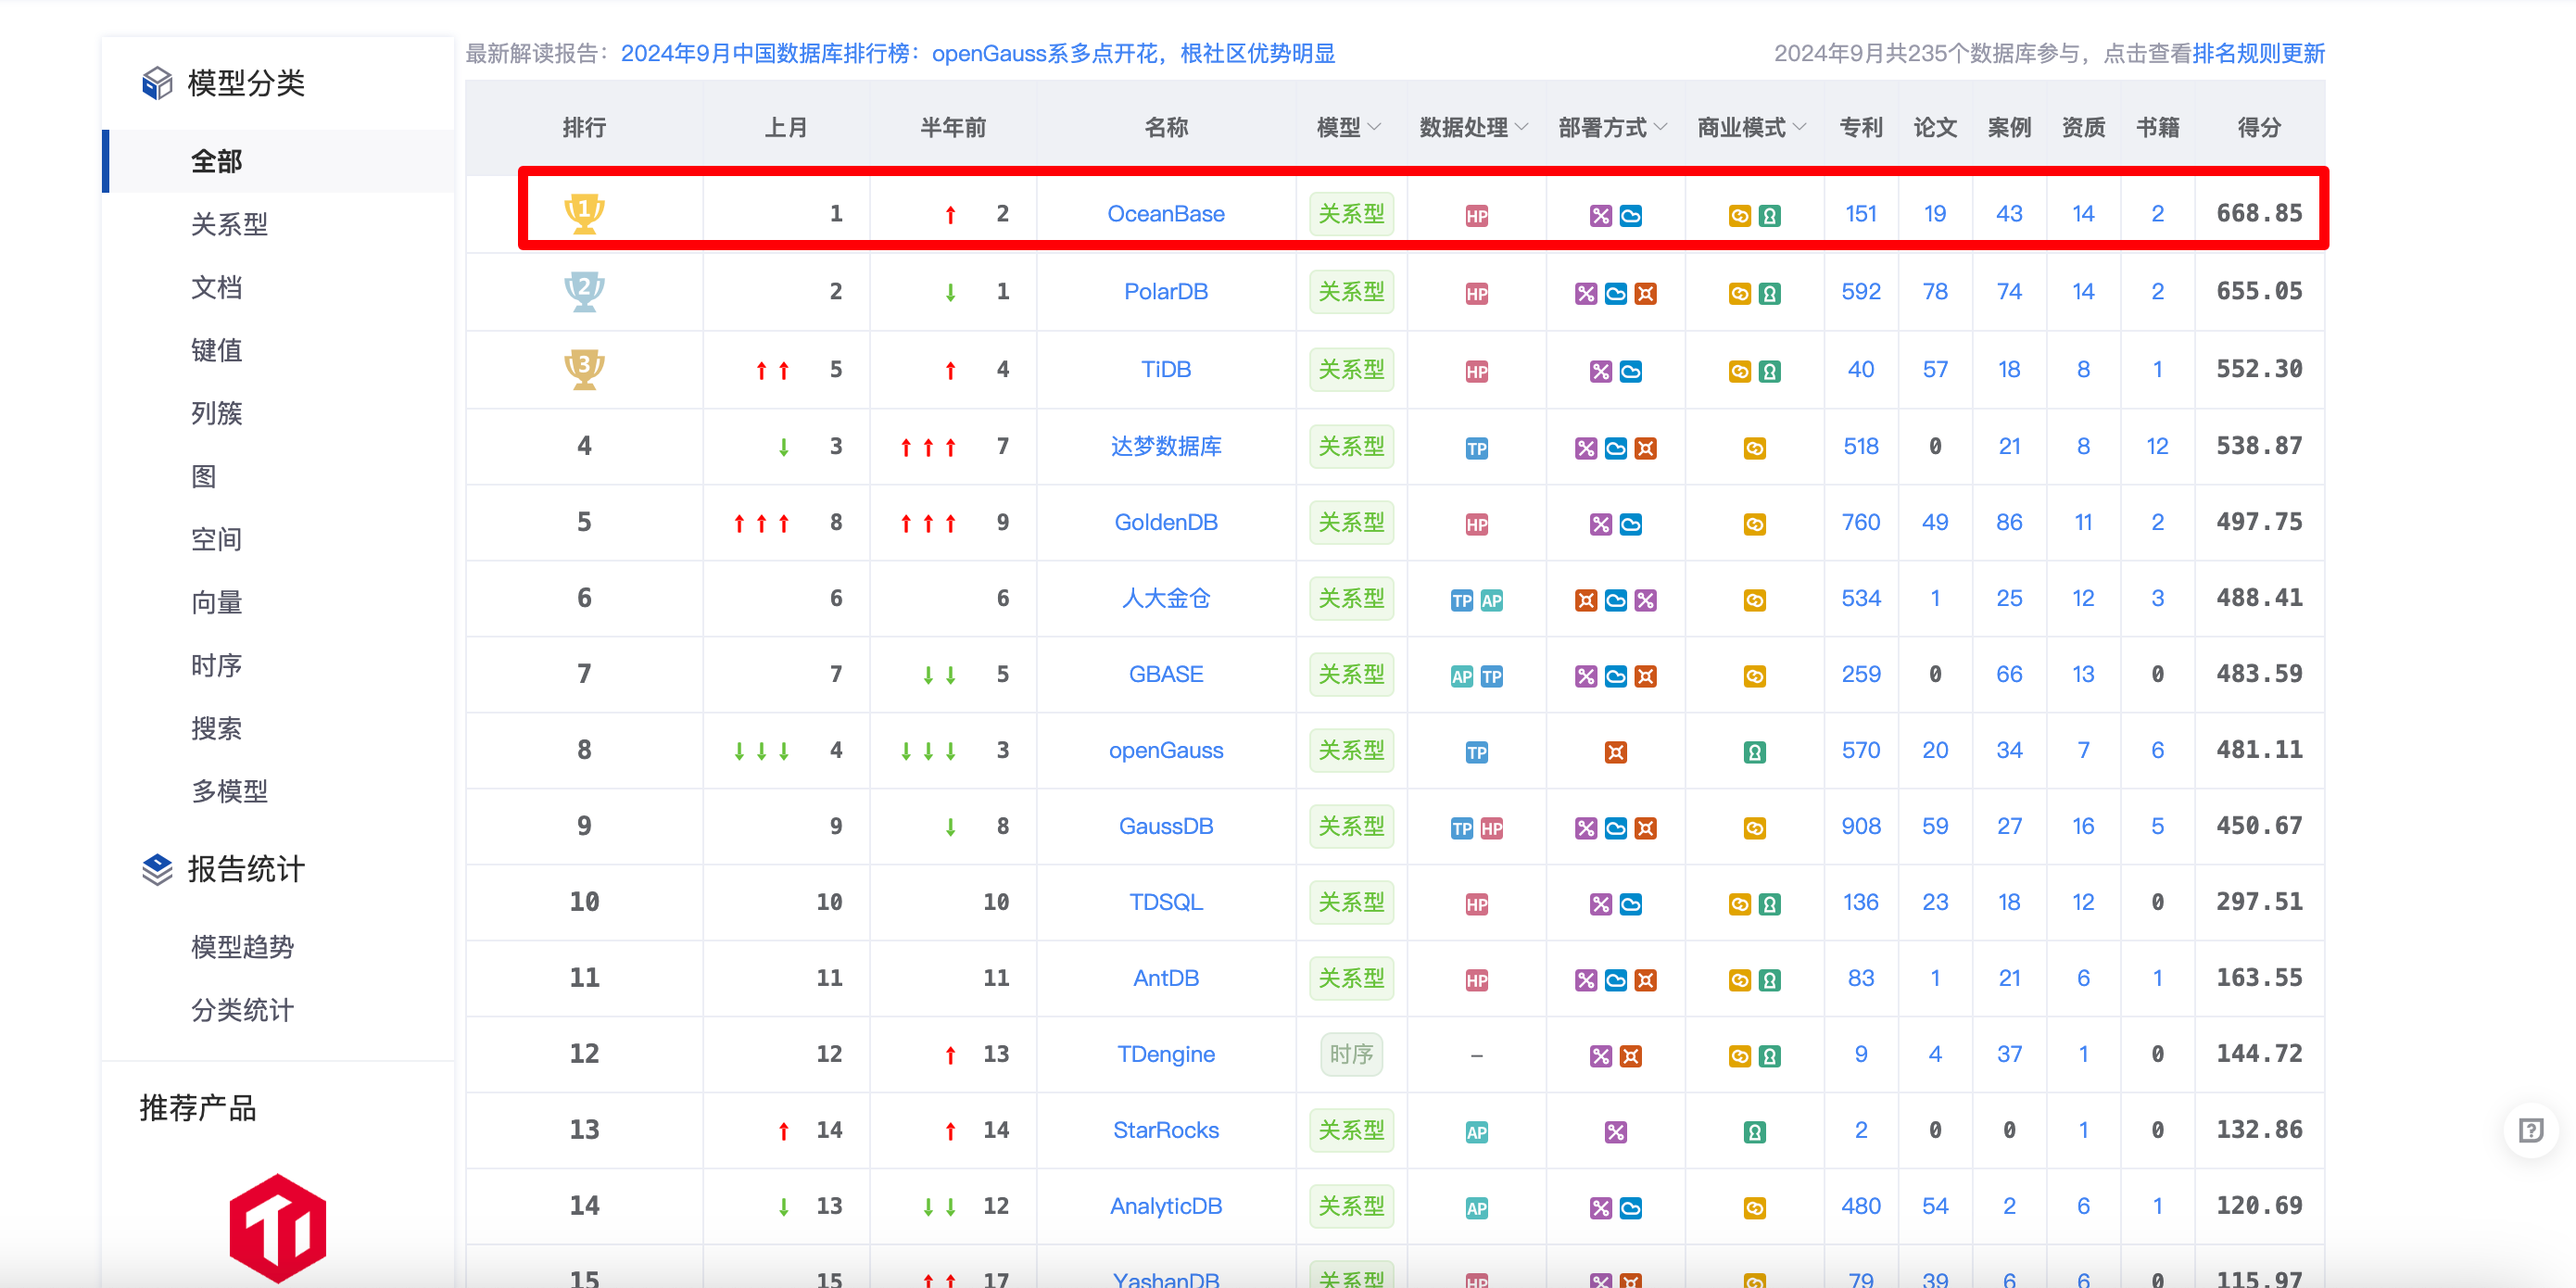This screenshot has height=1288, width=2576.
Task: Click the TiDB recommended product logo
Action: [x=277, y=1228]
